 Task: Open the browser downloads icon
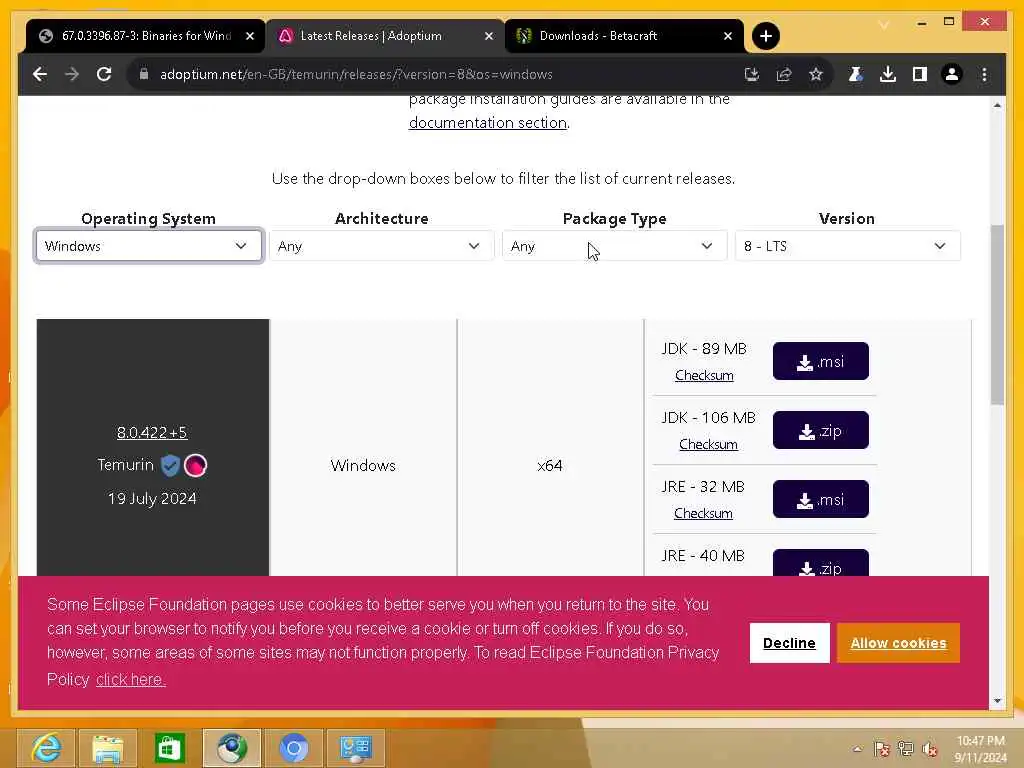click(888, 74)
